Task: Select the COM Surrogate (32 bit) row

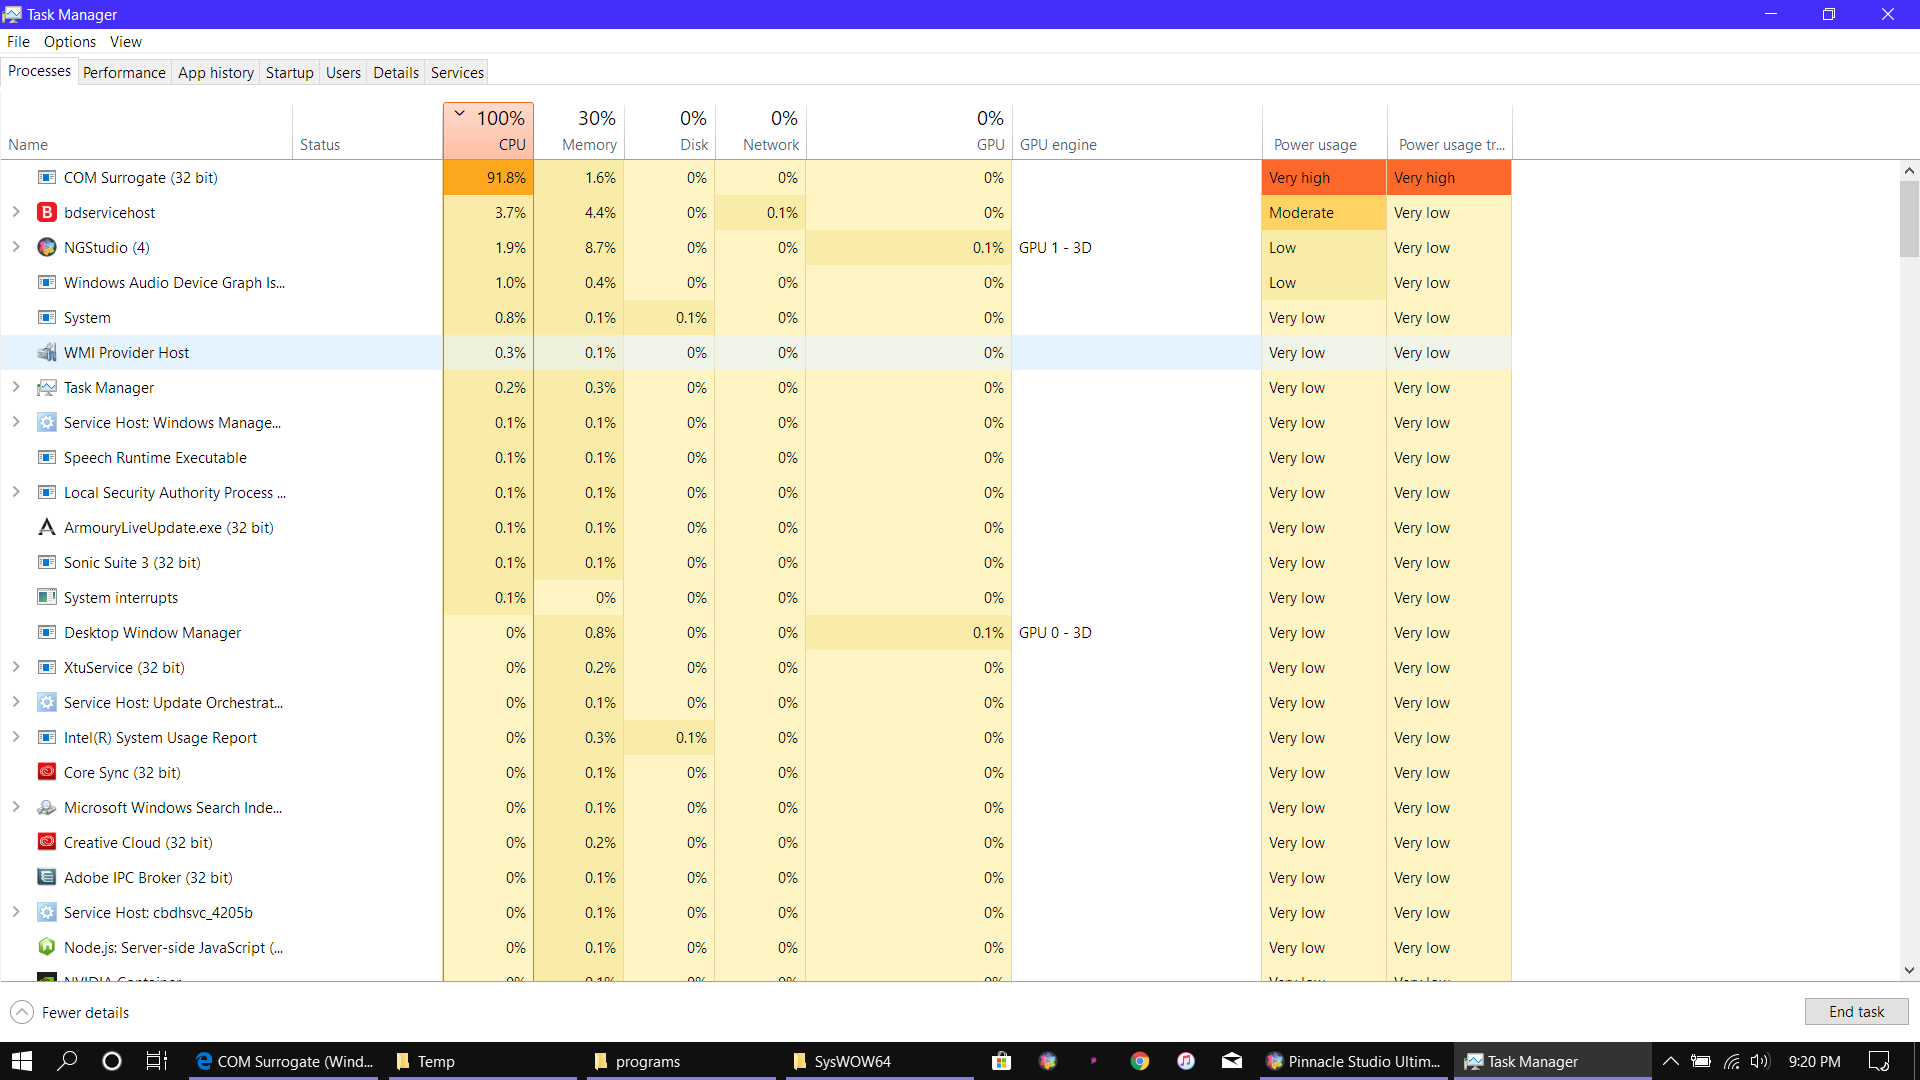Action: click(x=140, y=178)
